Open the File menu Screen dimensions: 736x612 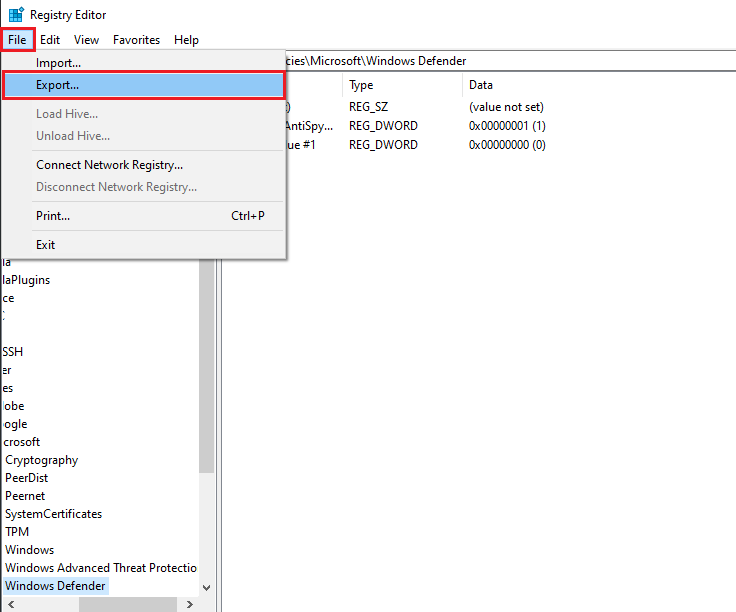17,40
